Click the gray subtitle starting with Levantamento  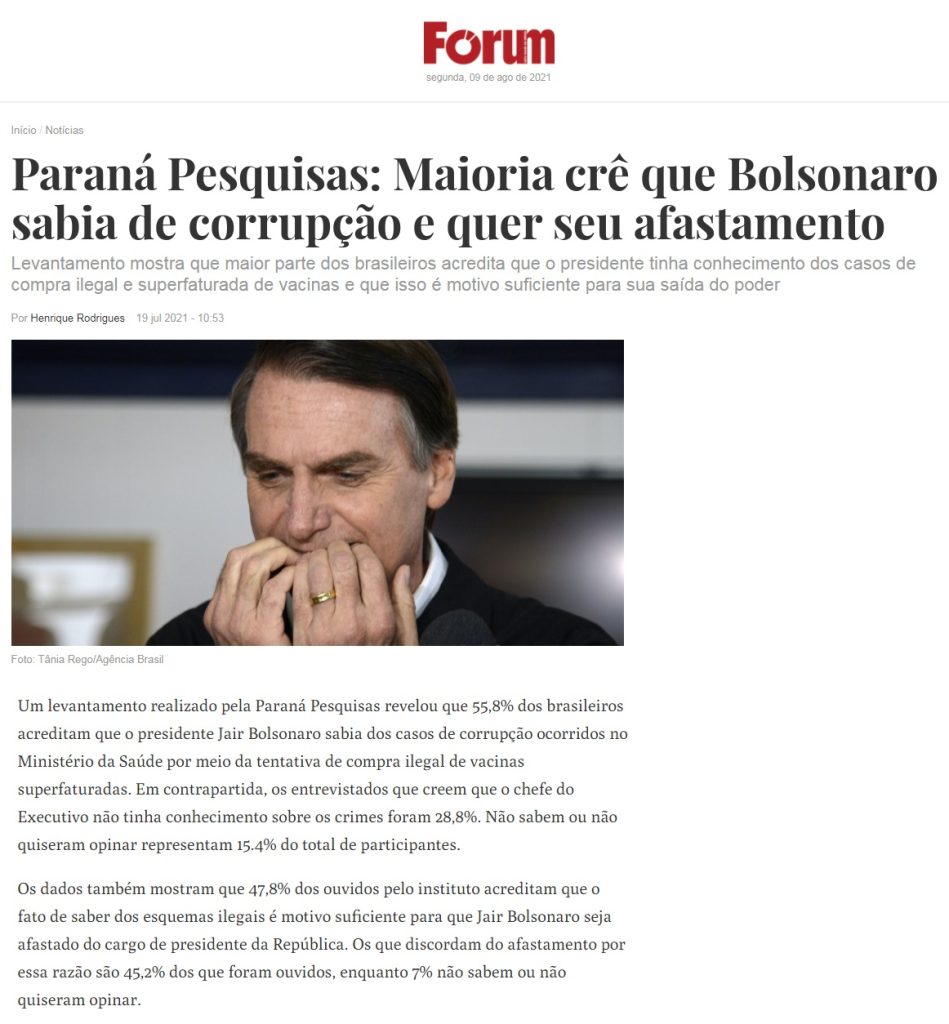tap(463, 274)
